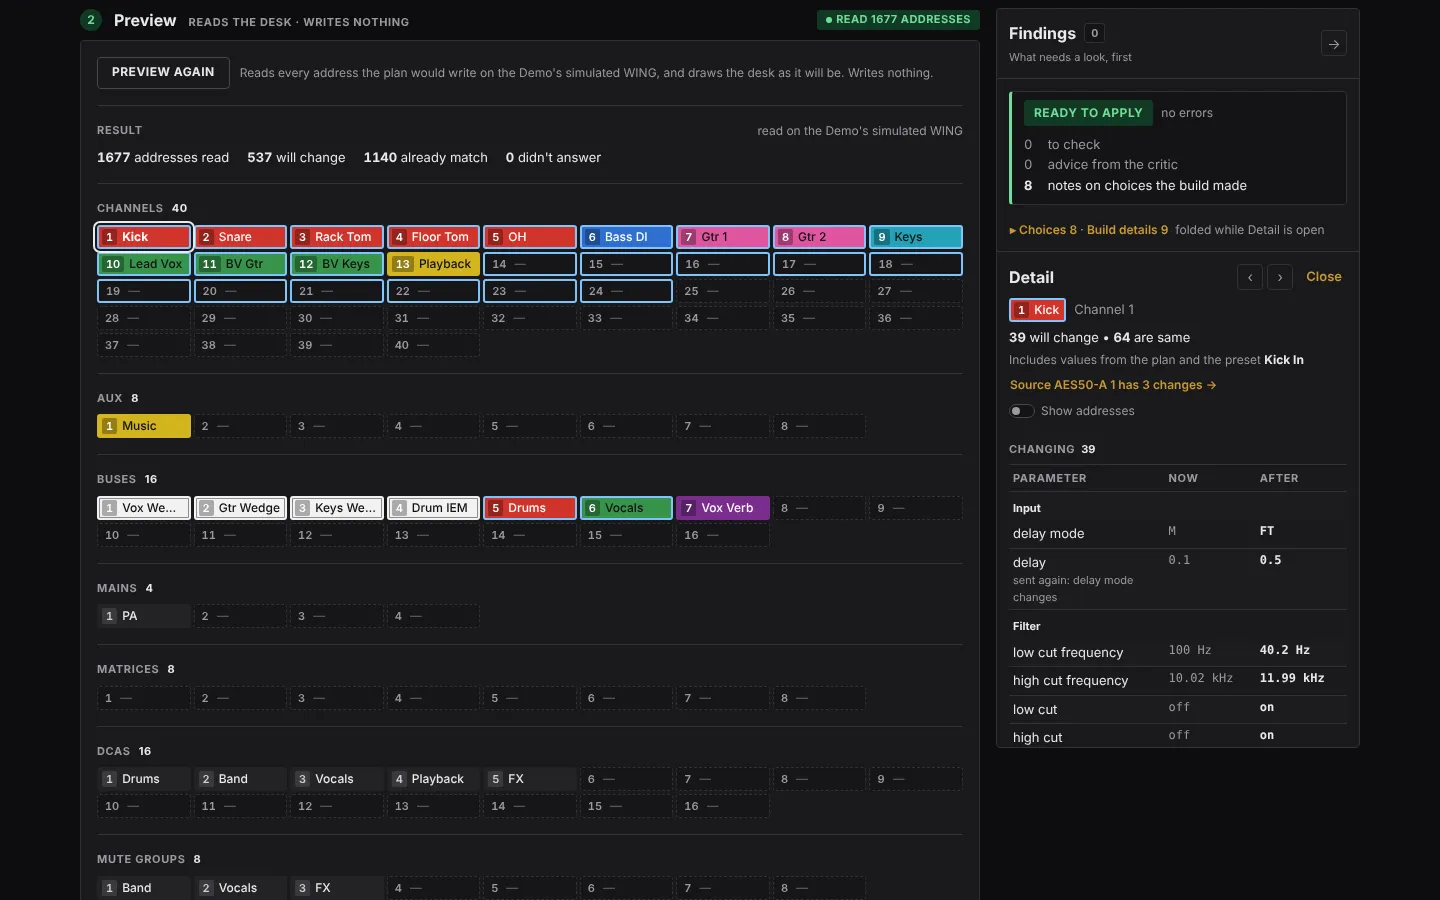The image size is (1440, 900).
Task: Select the Vox Verb bus tile
Action: pyautogui.click(x=723, y=508)
